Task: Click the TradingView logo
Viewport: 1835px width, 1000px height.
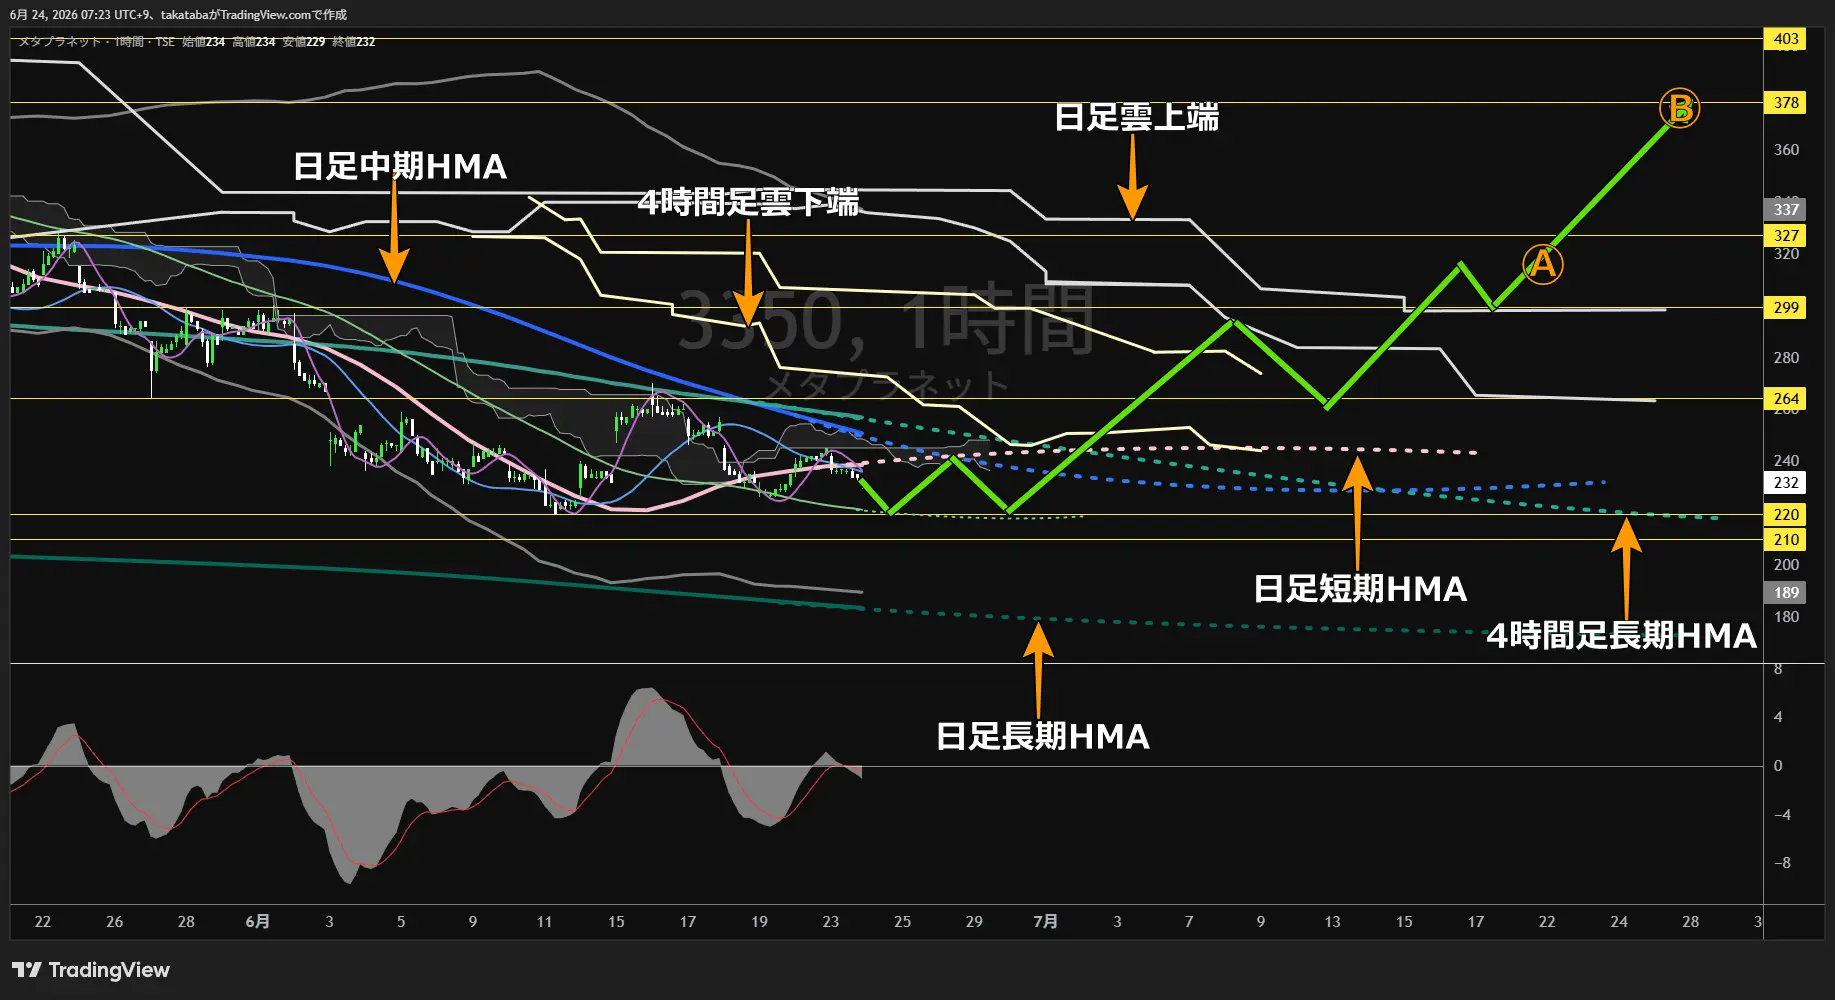Action: click(90, 970)
